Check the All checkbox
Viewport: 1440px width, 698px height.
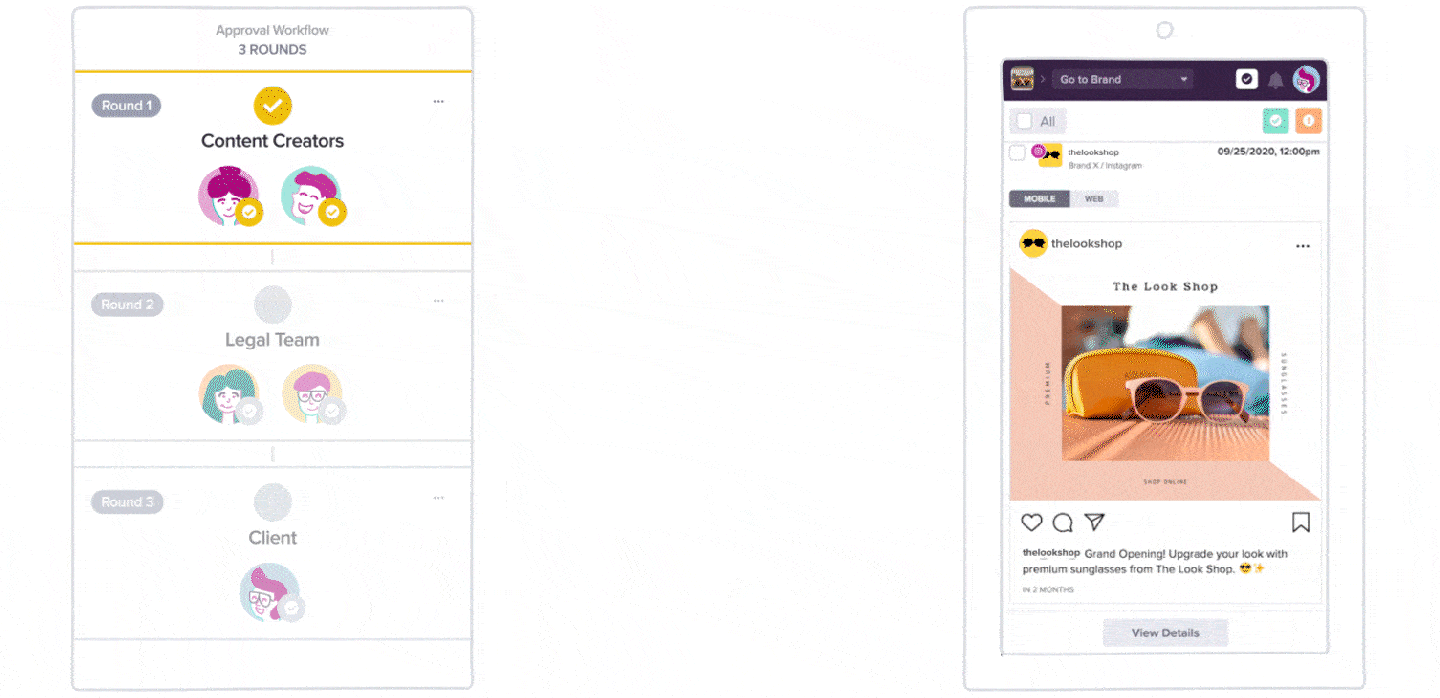(x=1024, y=121)
